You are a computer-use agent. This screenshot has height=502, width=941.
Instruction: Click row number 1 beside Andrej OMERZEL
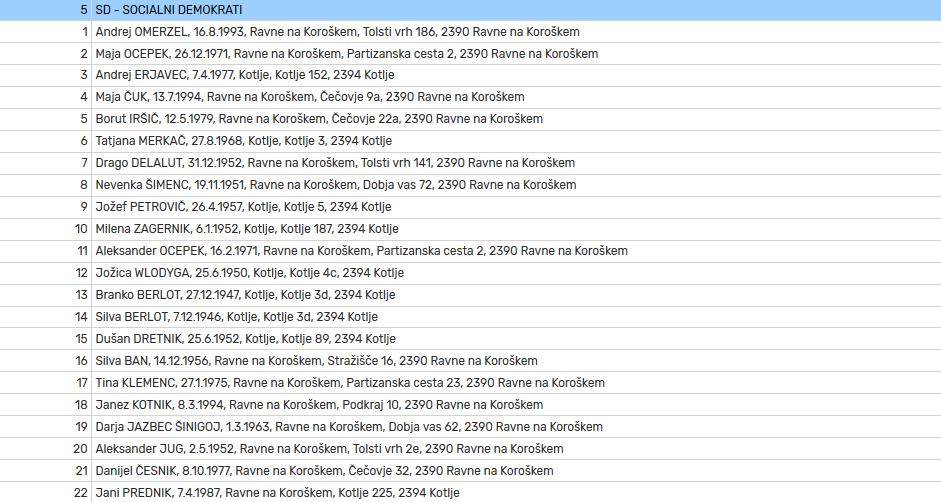coord(85,32)
